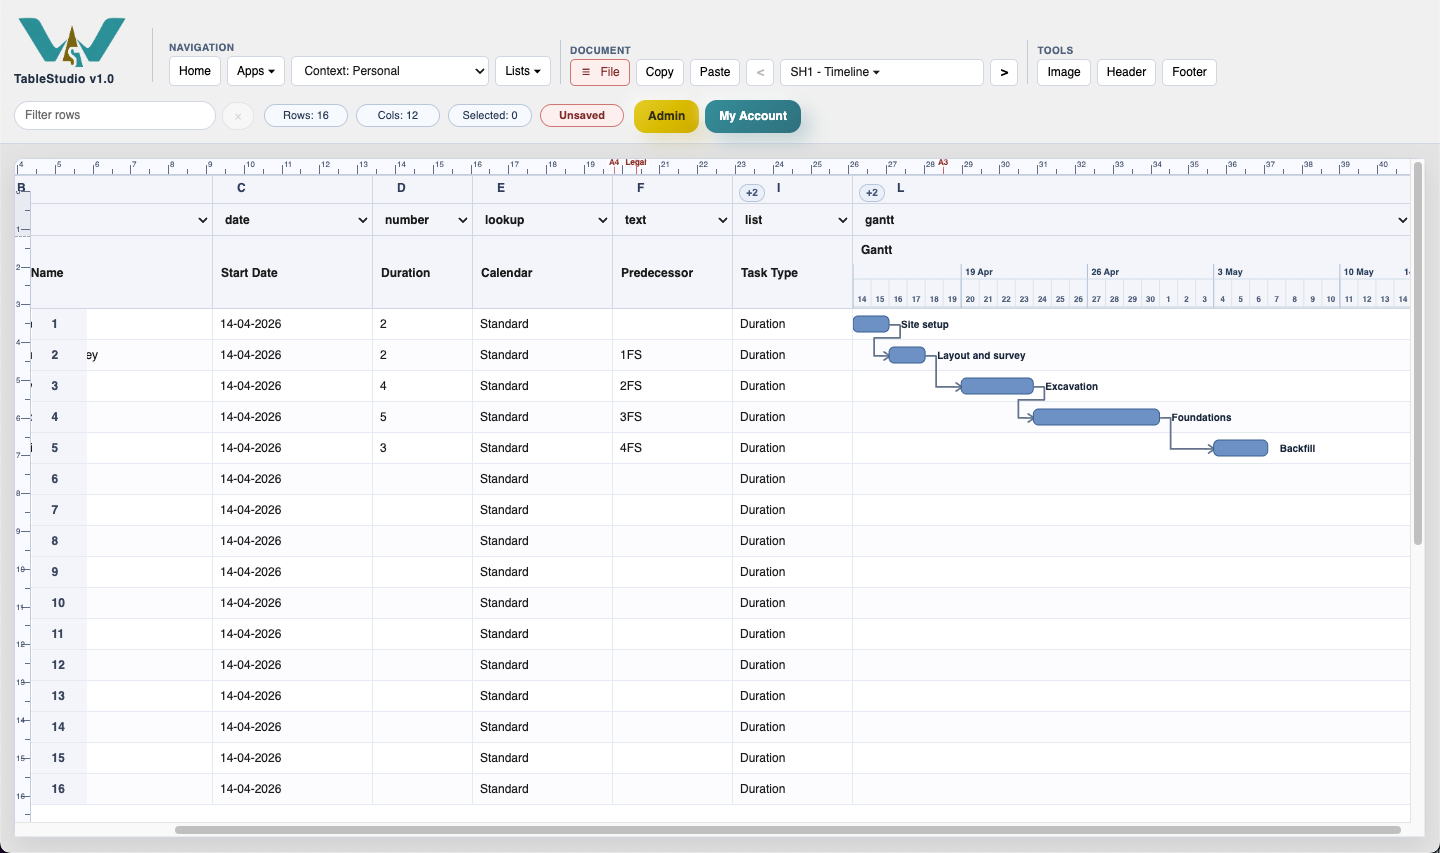Open the Lists dropdown menu
This screenshot has height=853, width=1440.
click(x=522, y=71)
